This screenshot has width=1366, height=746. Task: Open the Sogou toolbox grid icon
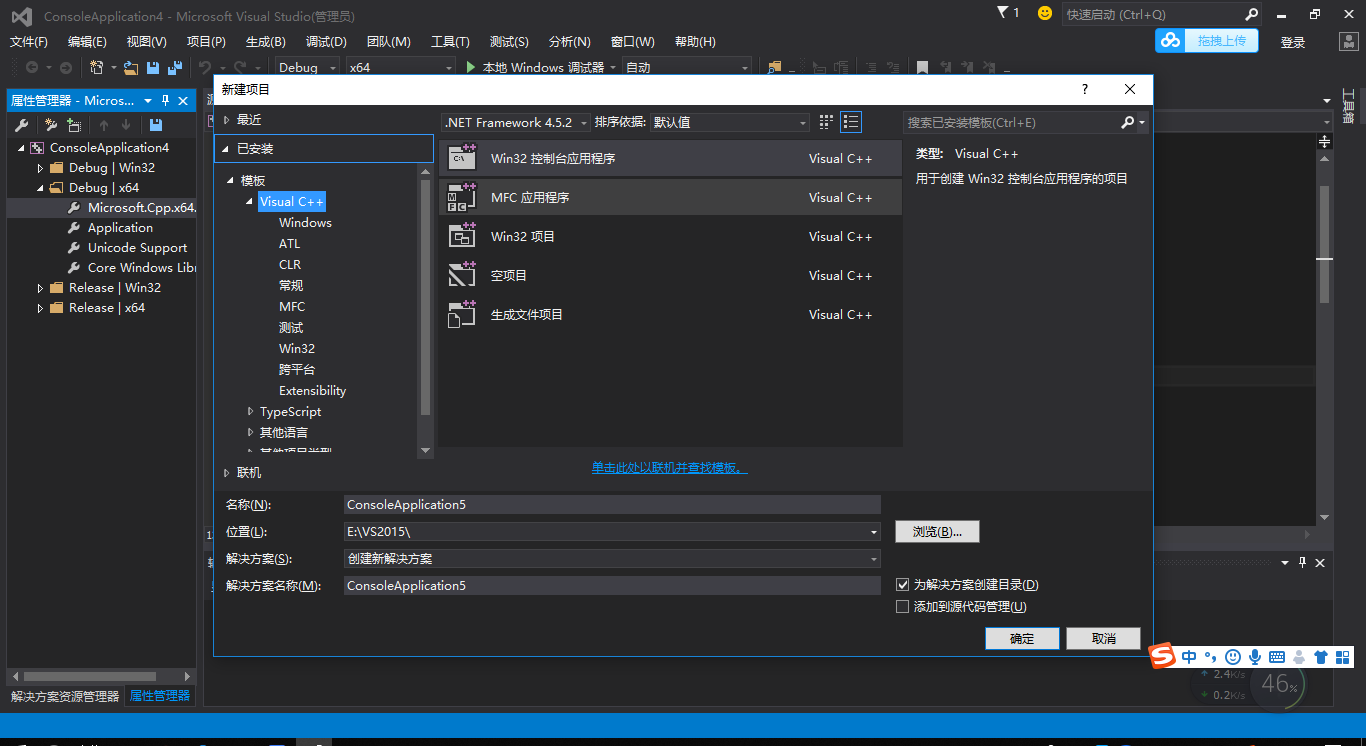[1342, 657]
